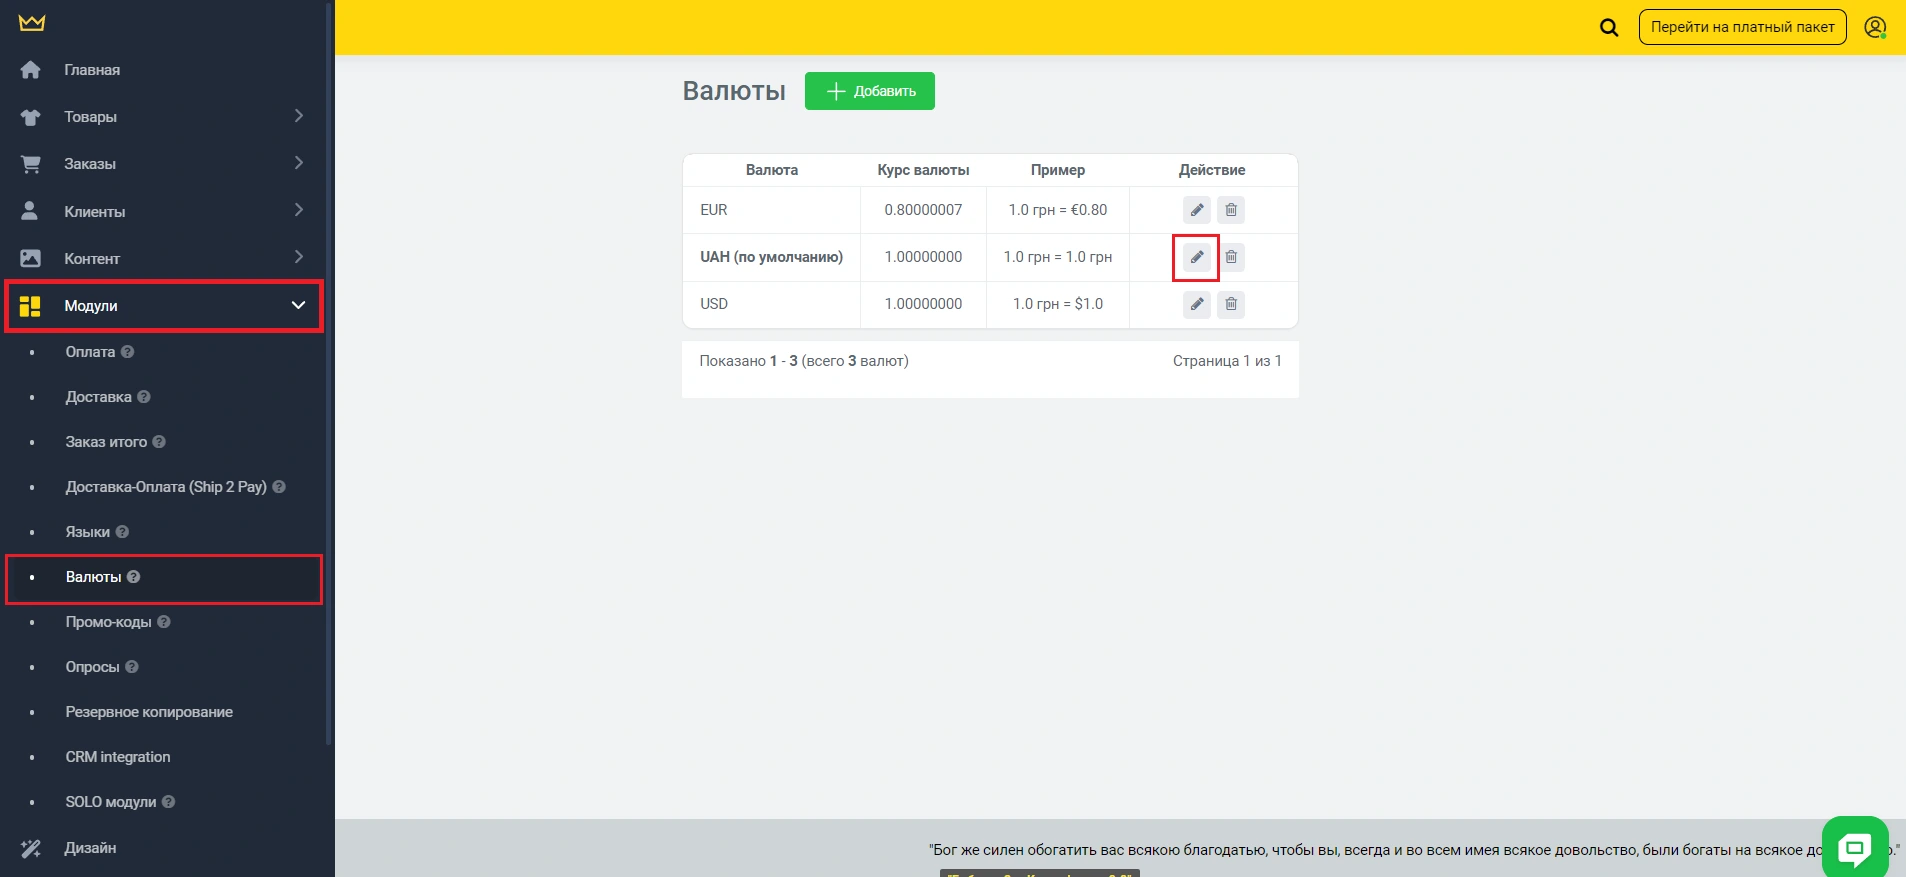This screenshot has width=1906, height=877.
Task: Click Перейти на платный пакет button
Action: pyautogui.click(x=1742, y=28)
